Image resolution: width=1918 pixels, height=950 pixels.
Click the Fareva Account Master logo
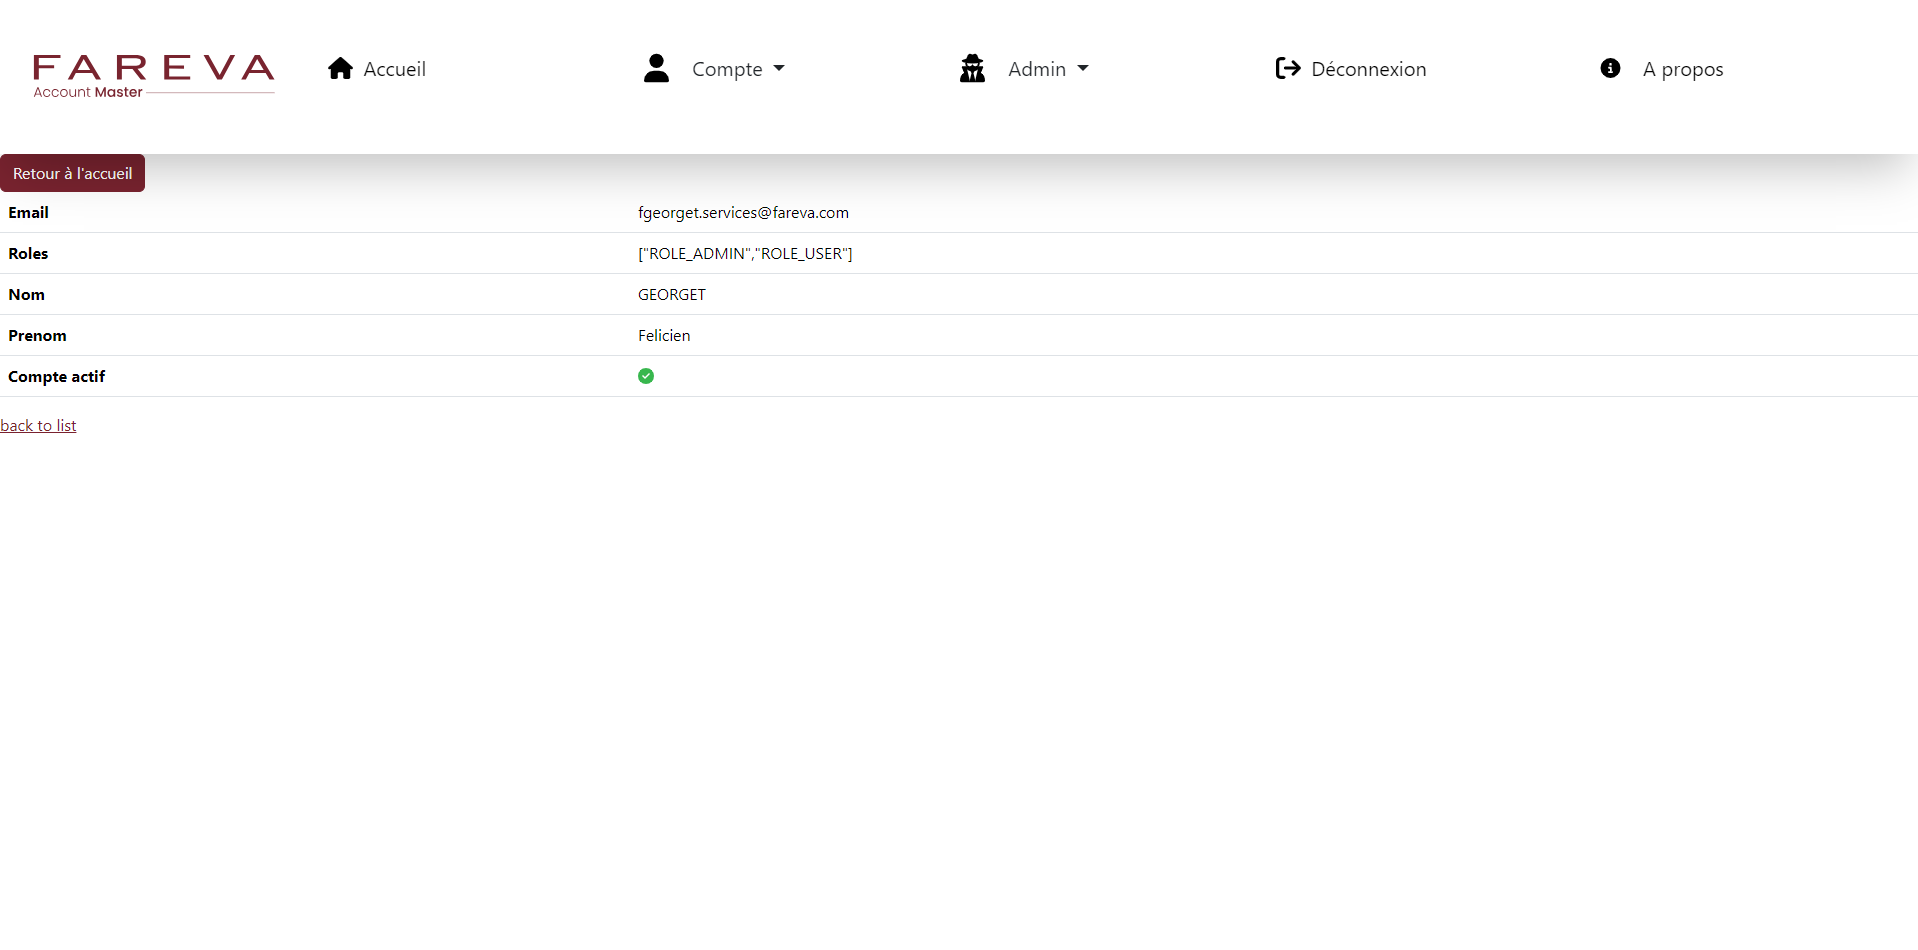click(153, 76)
